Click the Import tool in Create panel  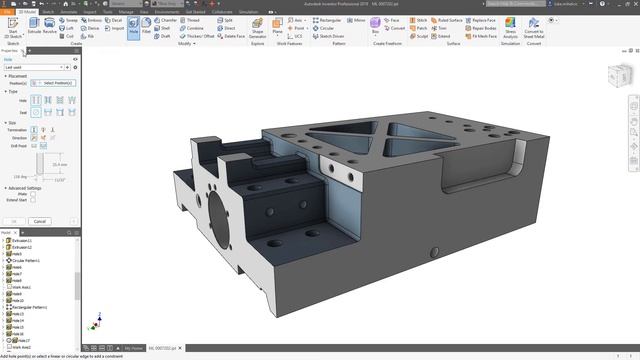point(115,28)
